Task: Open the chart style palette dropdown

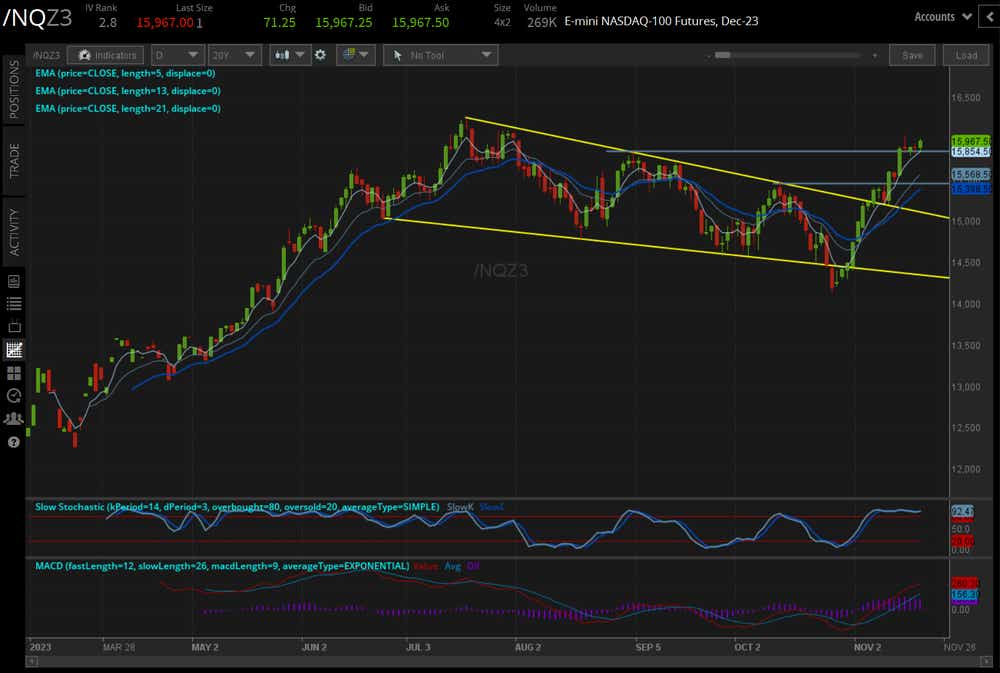Action: click(x=355, y=55)
